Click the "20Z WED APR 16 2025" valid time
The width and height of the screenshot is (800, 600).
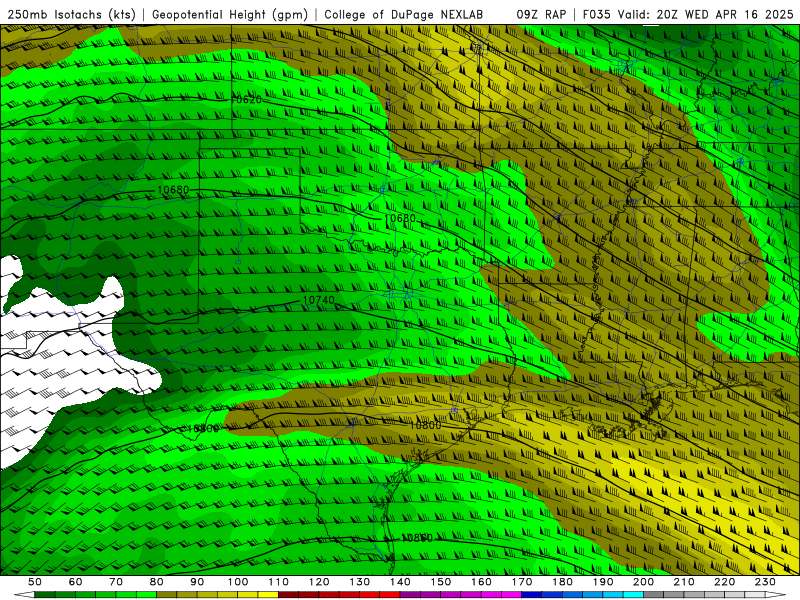[x=724, y=15]
